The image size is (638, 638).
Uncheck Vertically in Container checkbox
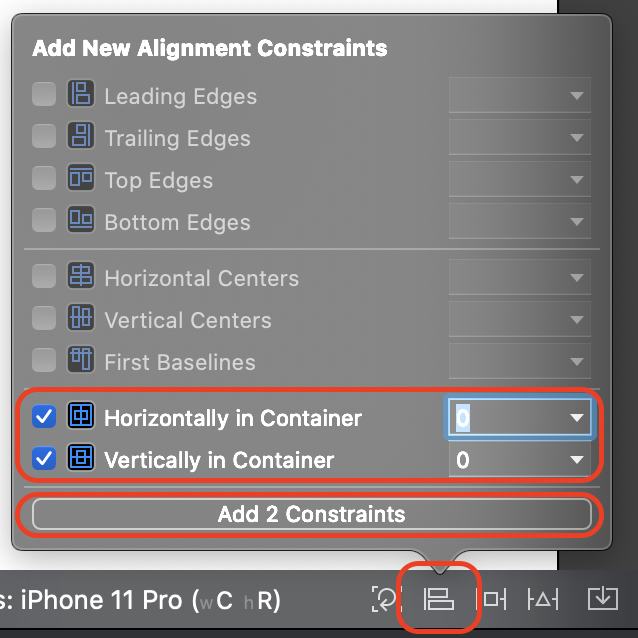click(x=44, y=458)
